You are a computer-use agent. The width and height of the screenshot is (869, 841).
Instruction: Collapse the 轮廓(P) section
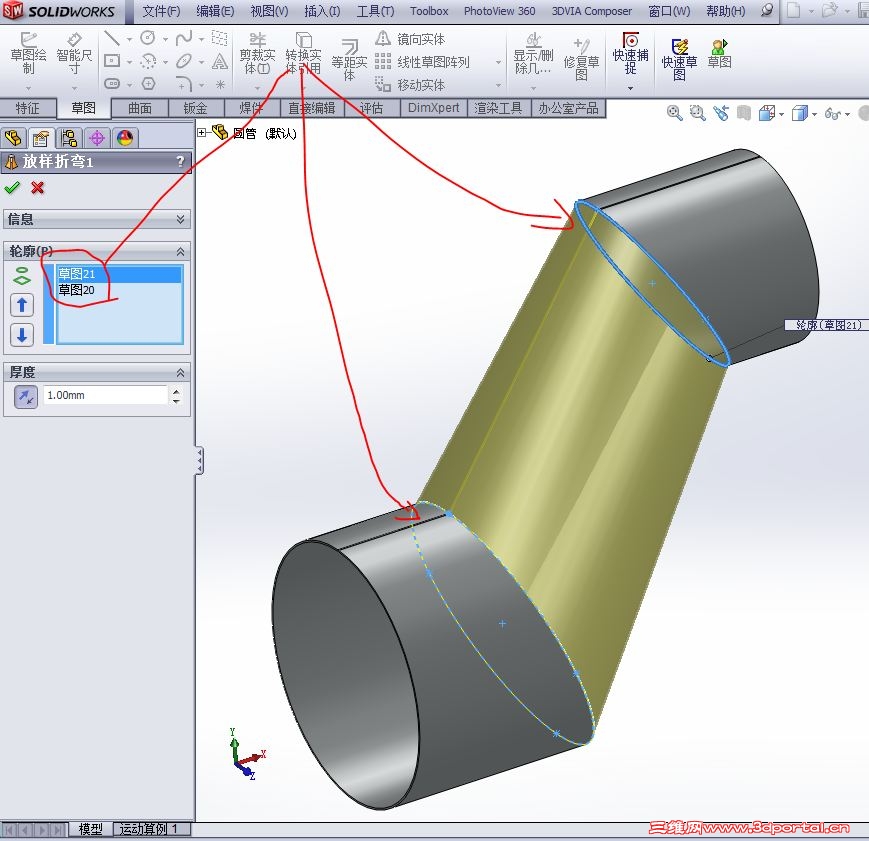[x=180, y=252]
